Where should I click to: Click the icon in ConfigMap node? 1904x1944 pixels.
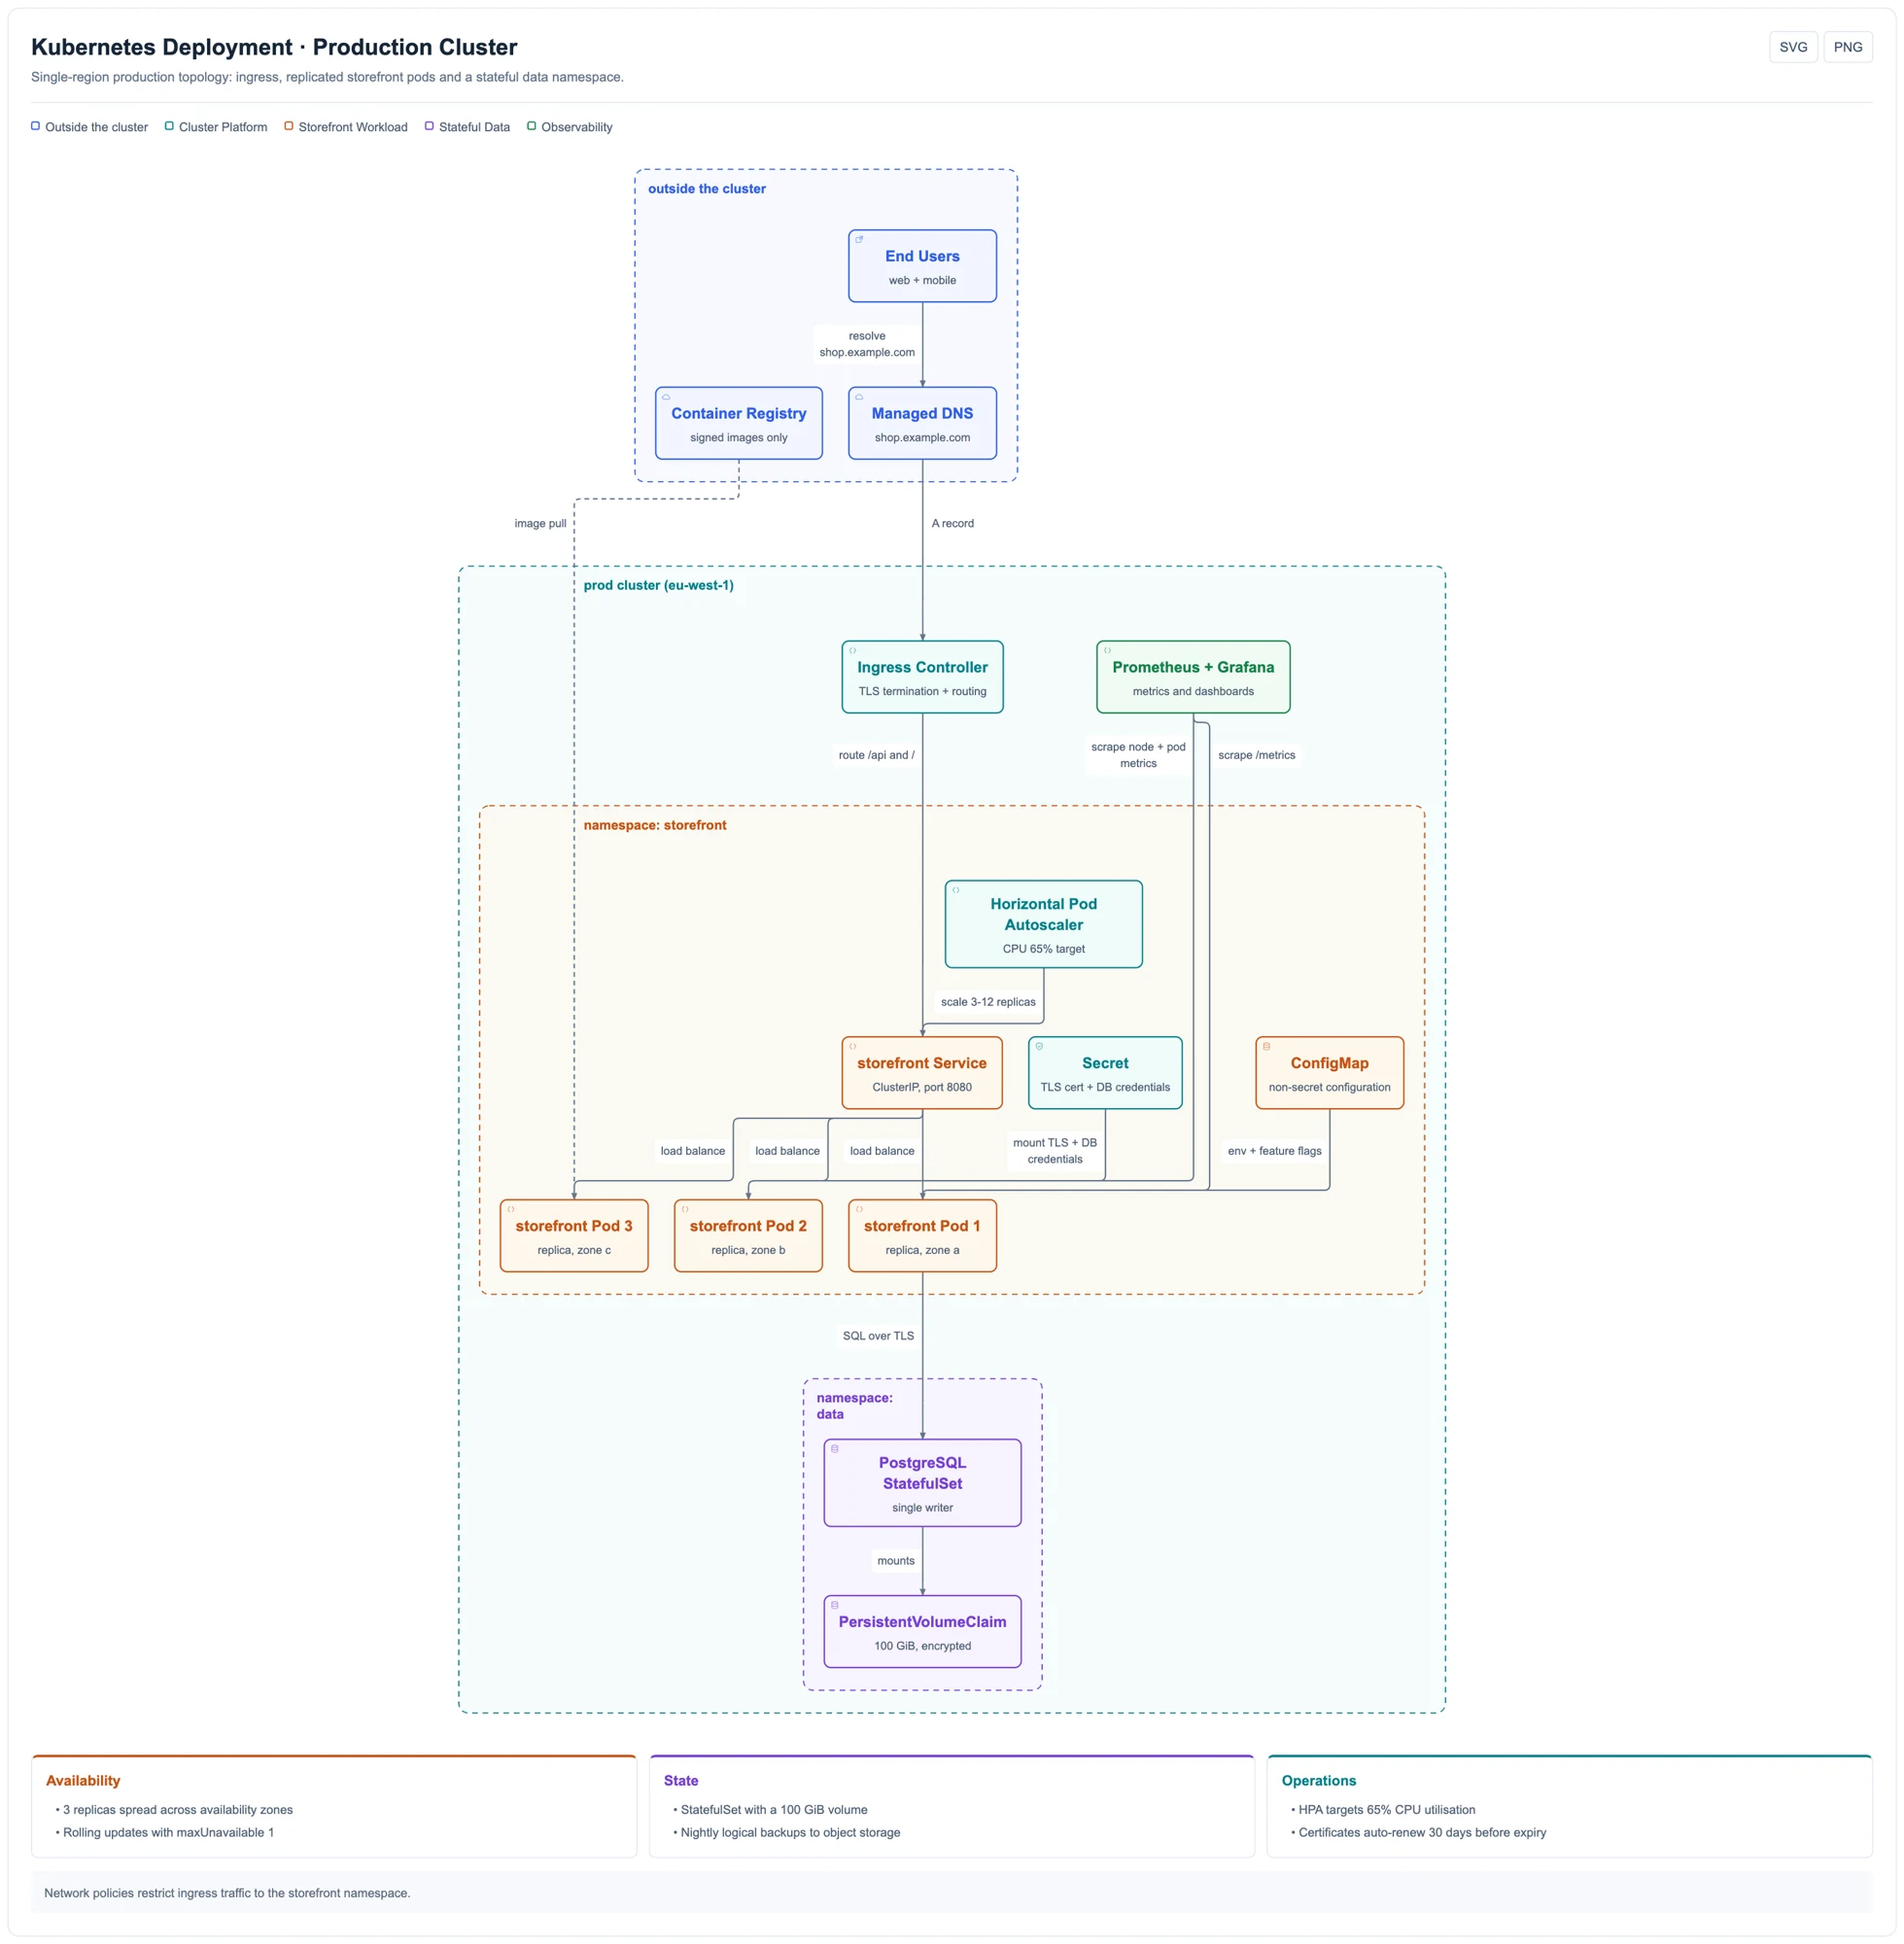1266,1047
